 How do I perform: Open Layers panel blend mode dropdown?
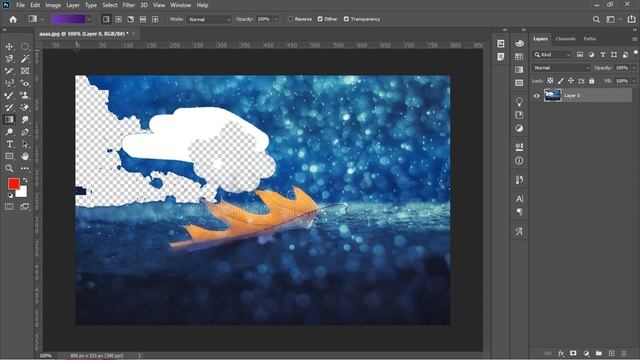[x=561, y=68]
